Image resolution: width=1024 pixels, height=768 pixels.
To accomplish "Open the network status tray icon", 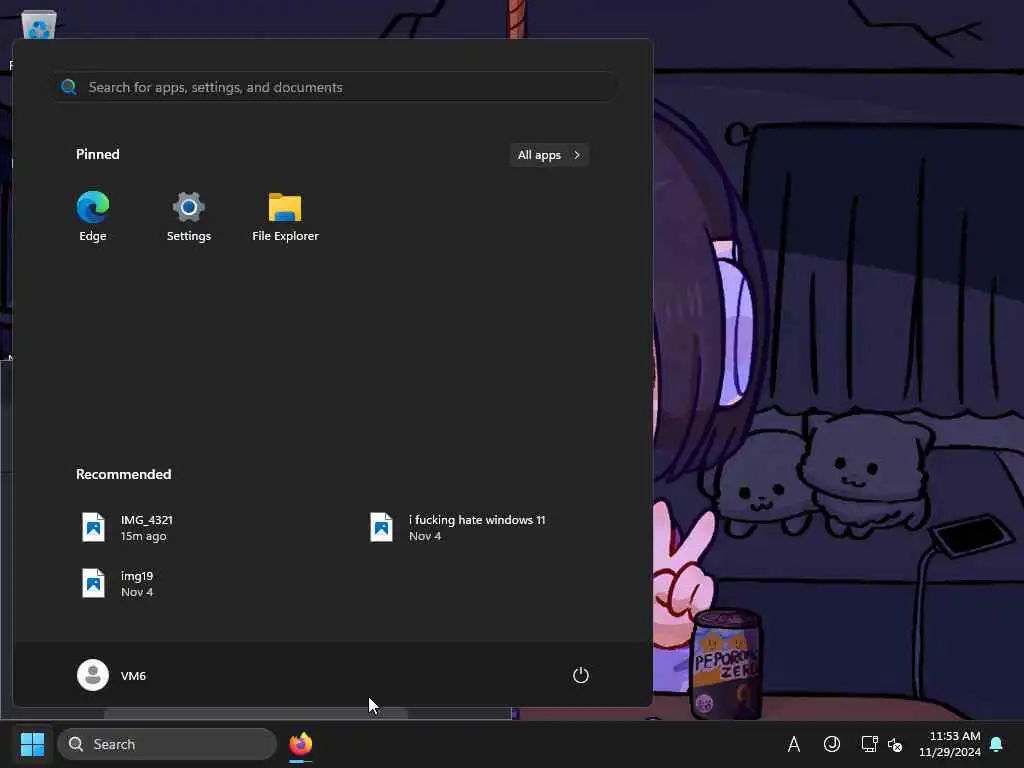I will pos(869,744).
